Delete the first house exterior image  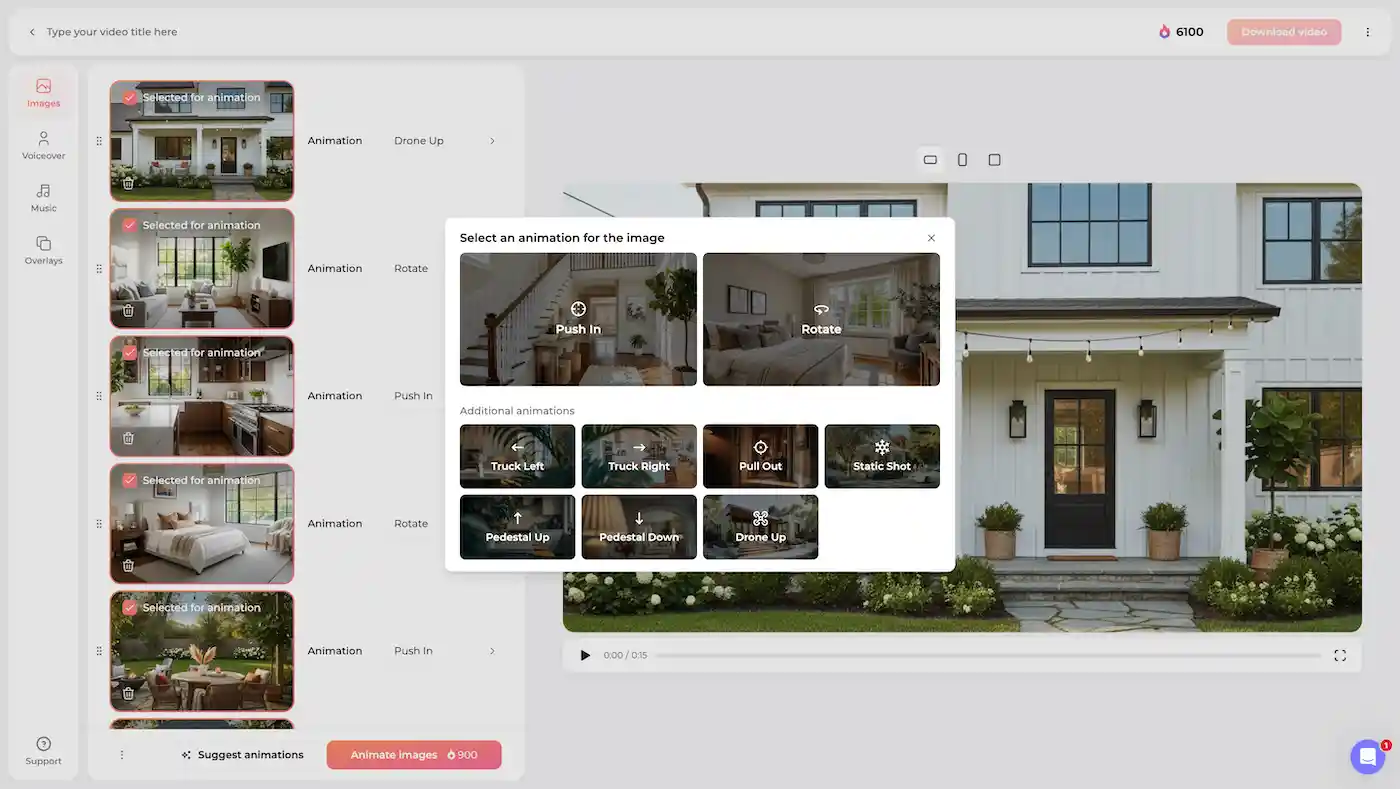128,182
